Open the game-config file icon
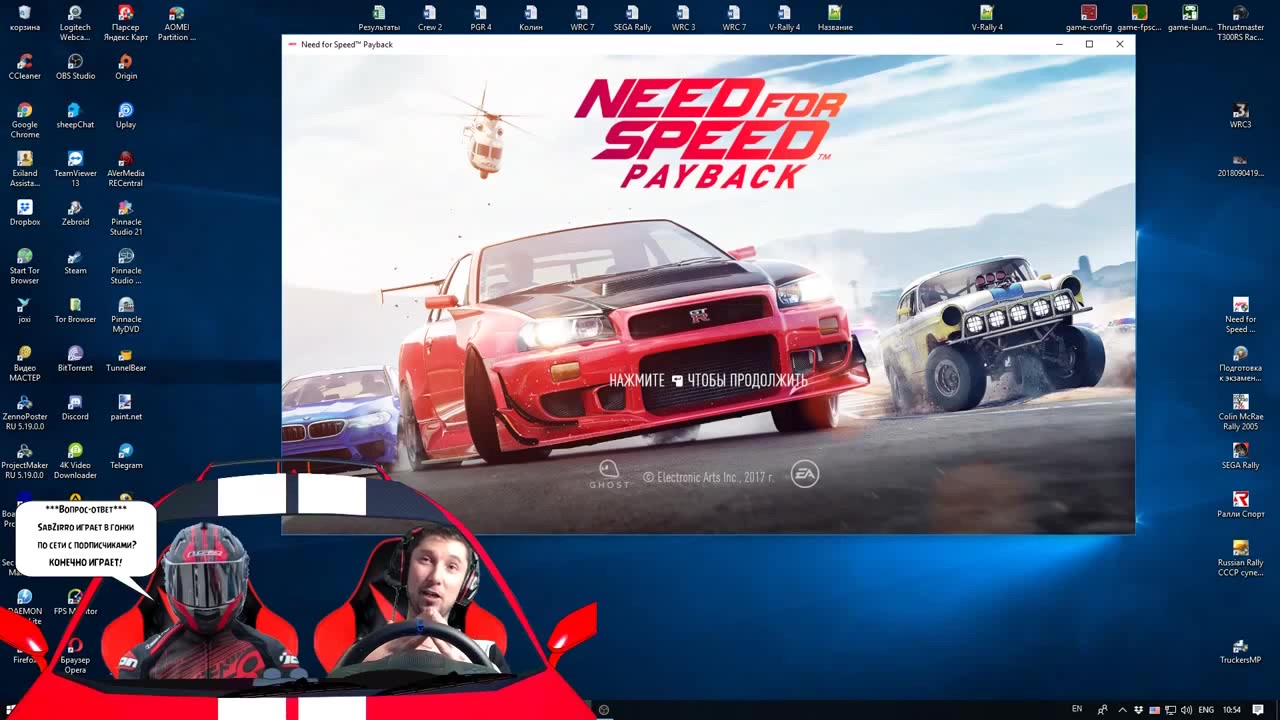 click(1089, 18)
